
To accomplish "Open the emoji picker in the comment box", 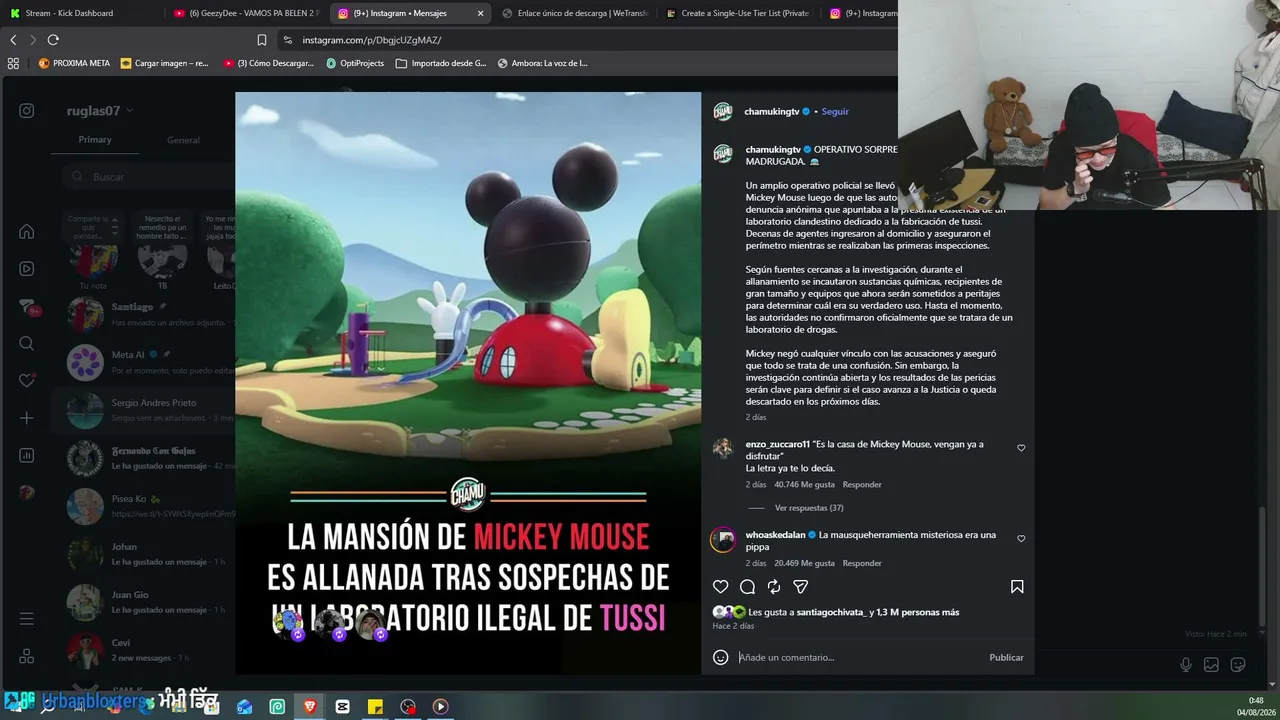I will point(720,657).
